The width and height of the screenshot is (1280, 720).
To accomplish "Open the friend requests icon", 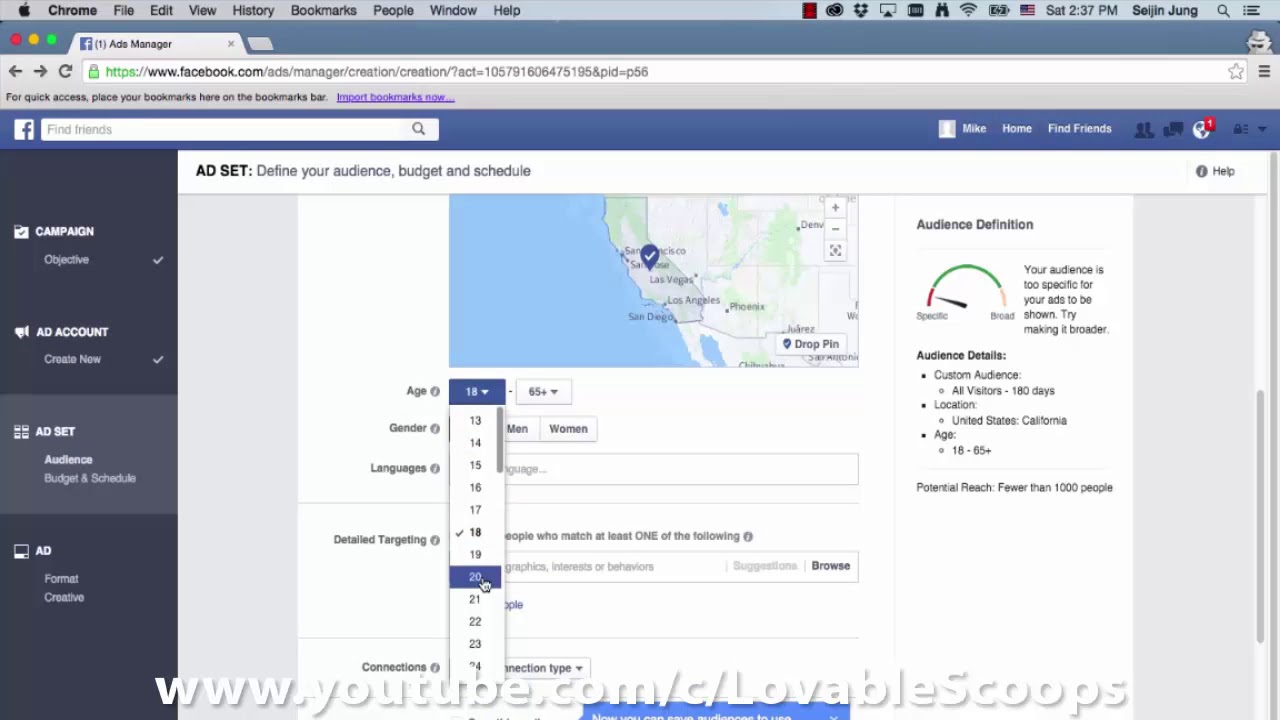I will pos(1144,129).
